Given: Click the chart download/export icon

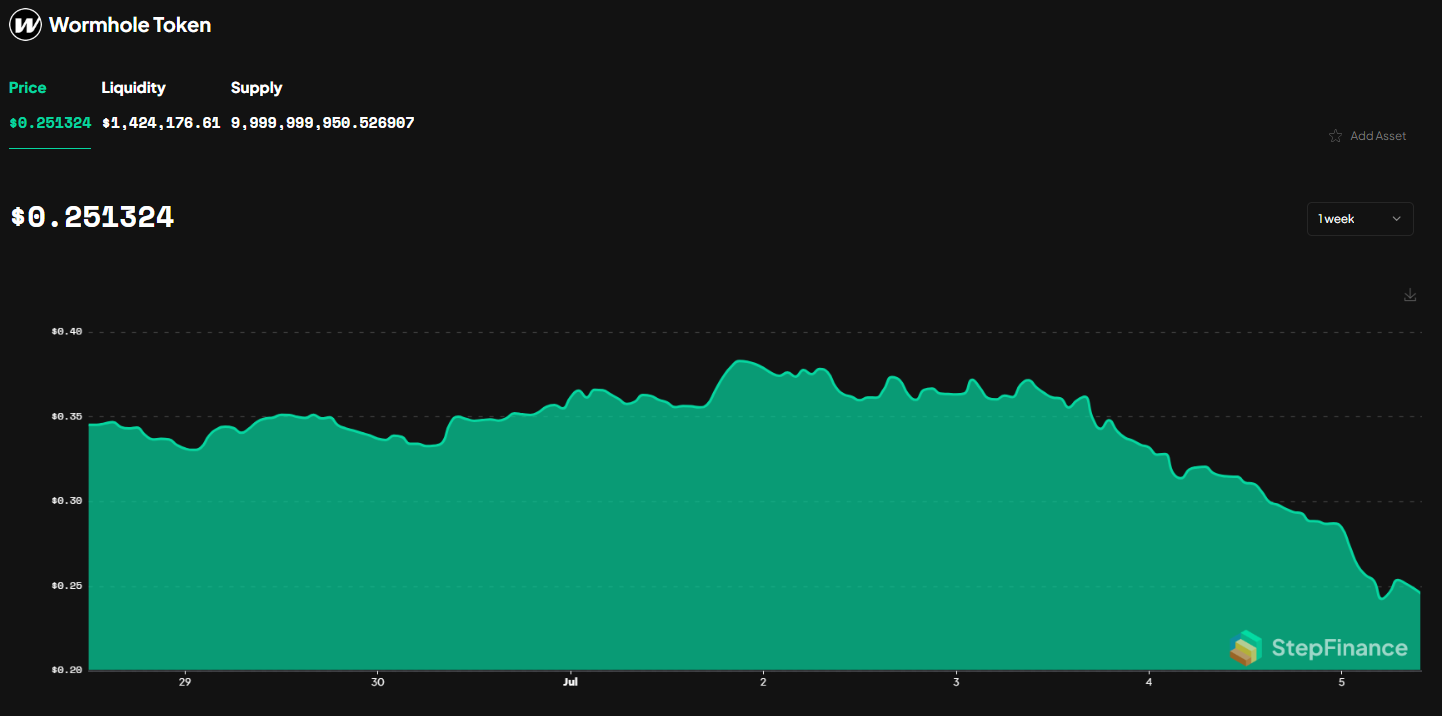Looking at the screenshot, I should [x=1410, y=295].
